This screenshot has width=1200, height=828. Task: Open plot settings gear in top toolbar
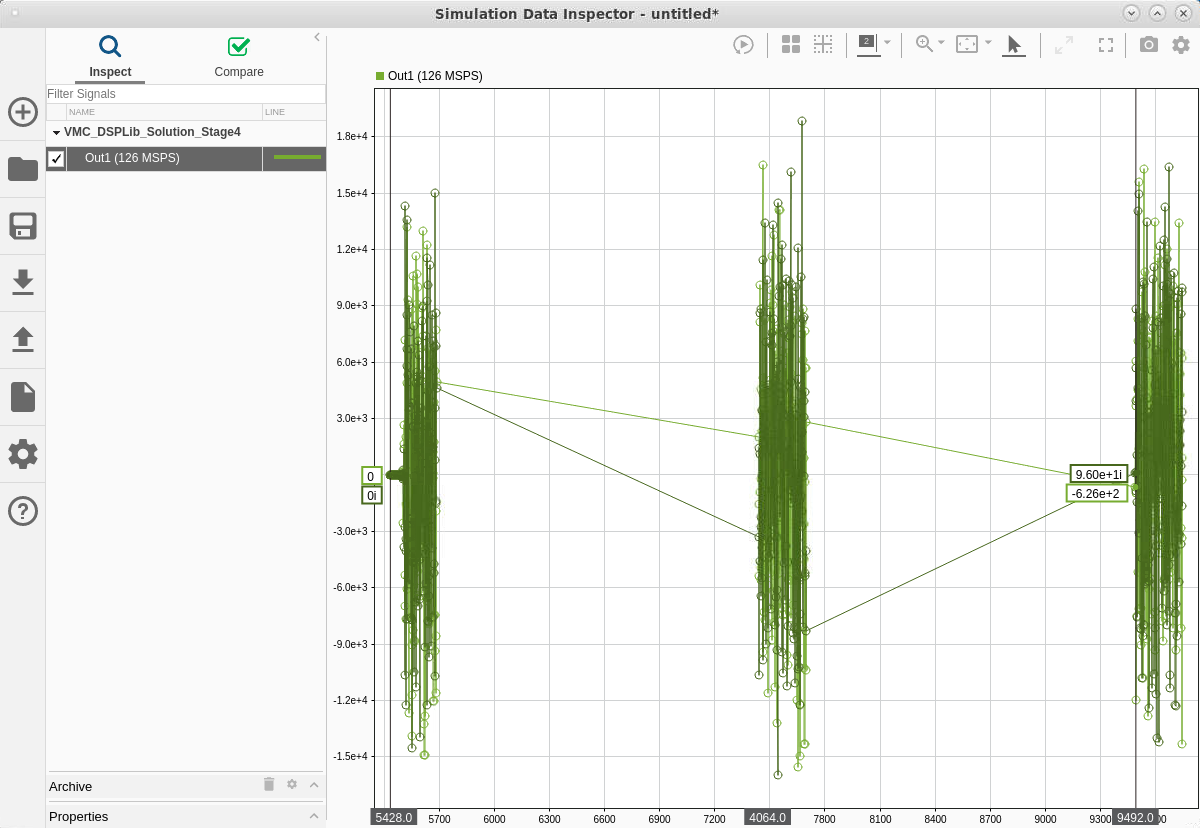(1181, 44)
